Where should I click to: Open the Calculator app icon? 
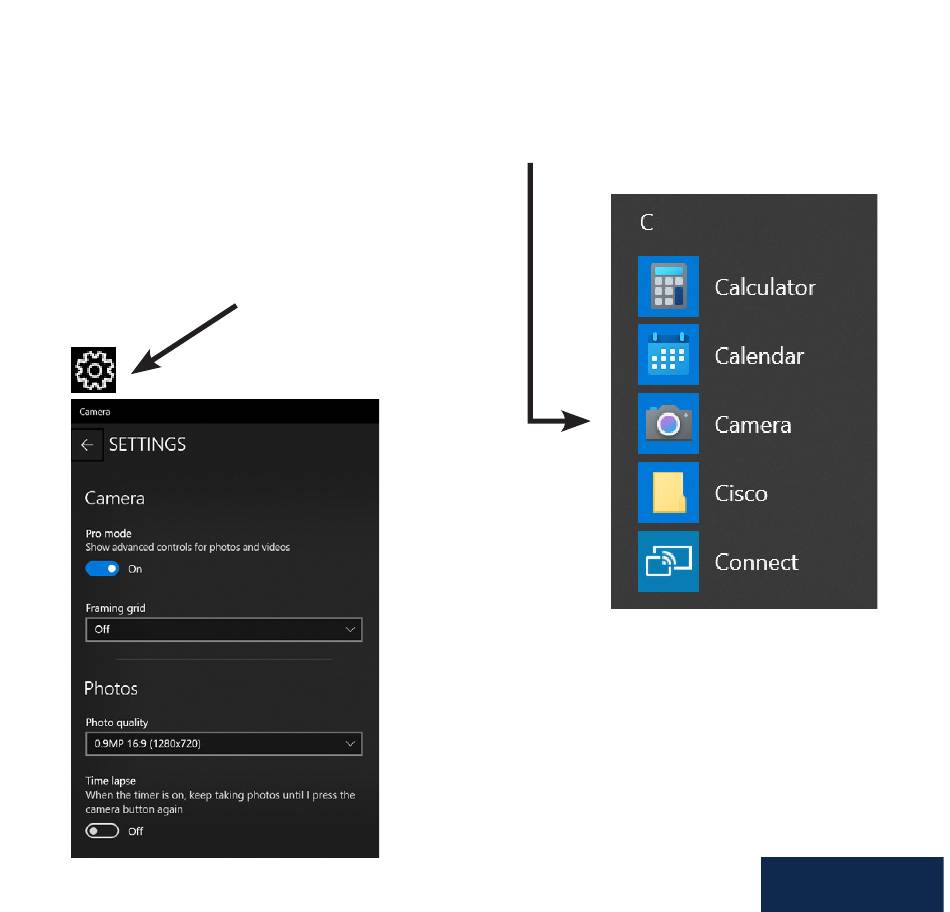tap(668, 286)
